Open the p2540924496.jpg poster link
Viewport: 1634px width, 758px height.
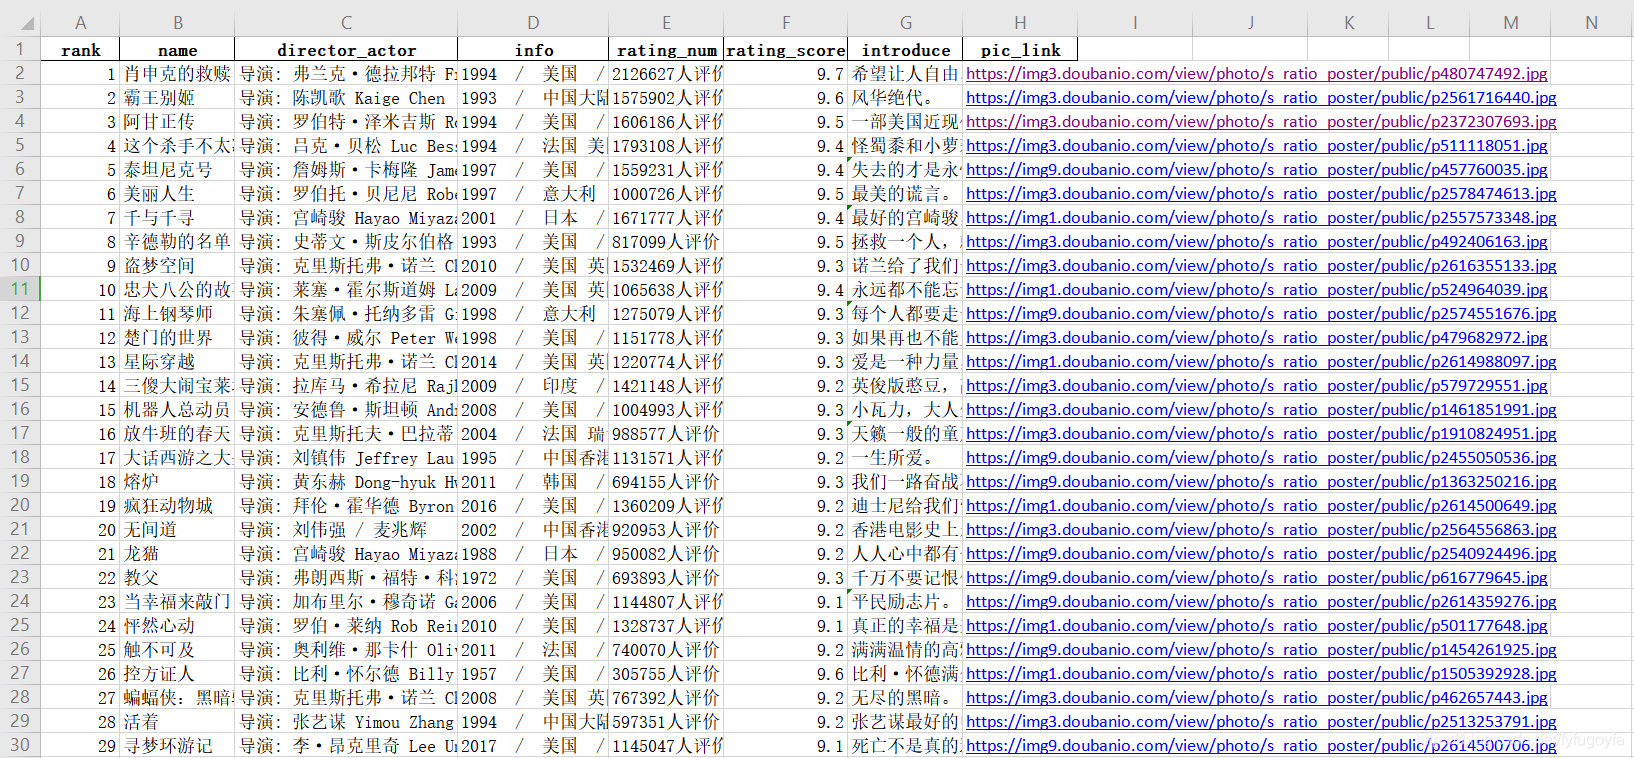pos(1261,554)
